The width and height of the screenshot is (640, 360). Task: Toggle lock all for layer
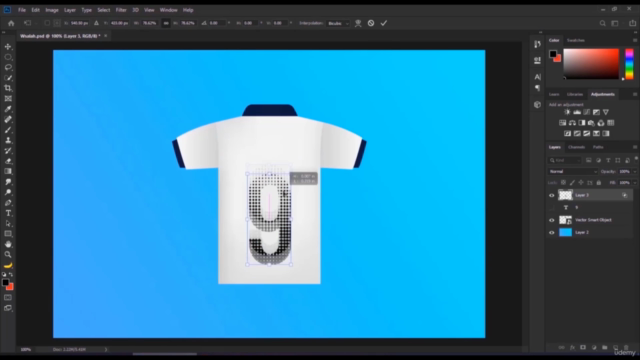pos(599,182)
